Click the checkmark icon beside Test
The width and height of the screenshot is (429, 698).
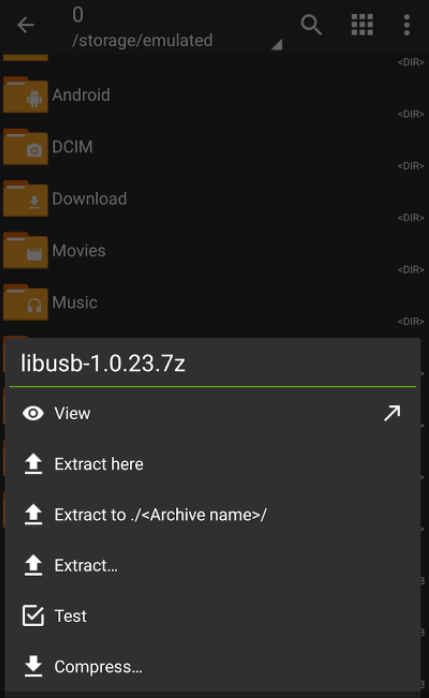tap(33, 616)
